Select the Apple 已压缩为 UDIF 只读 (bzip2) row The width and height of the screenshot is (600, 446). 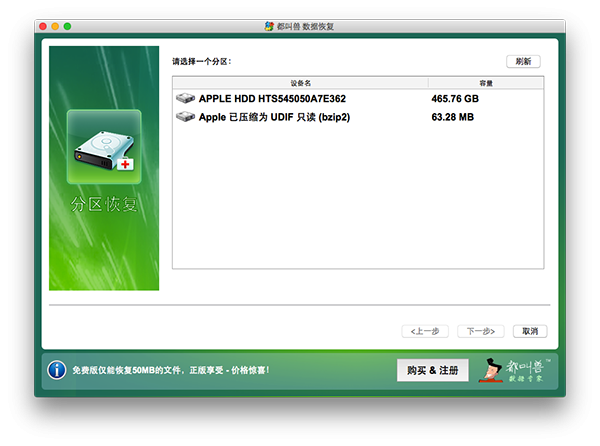pyautogui.click(x=358, y=117)
